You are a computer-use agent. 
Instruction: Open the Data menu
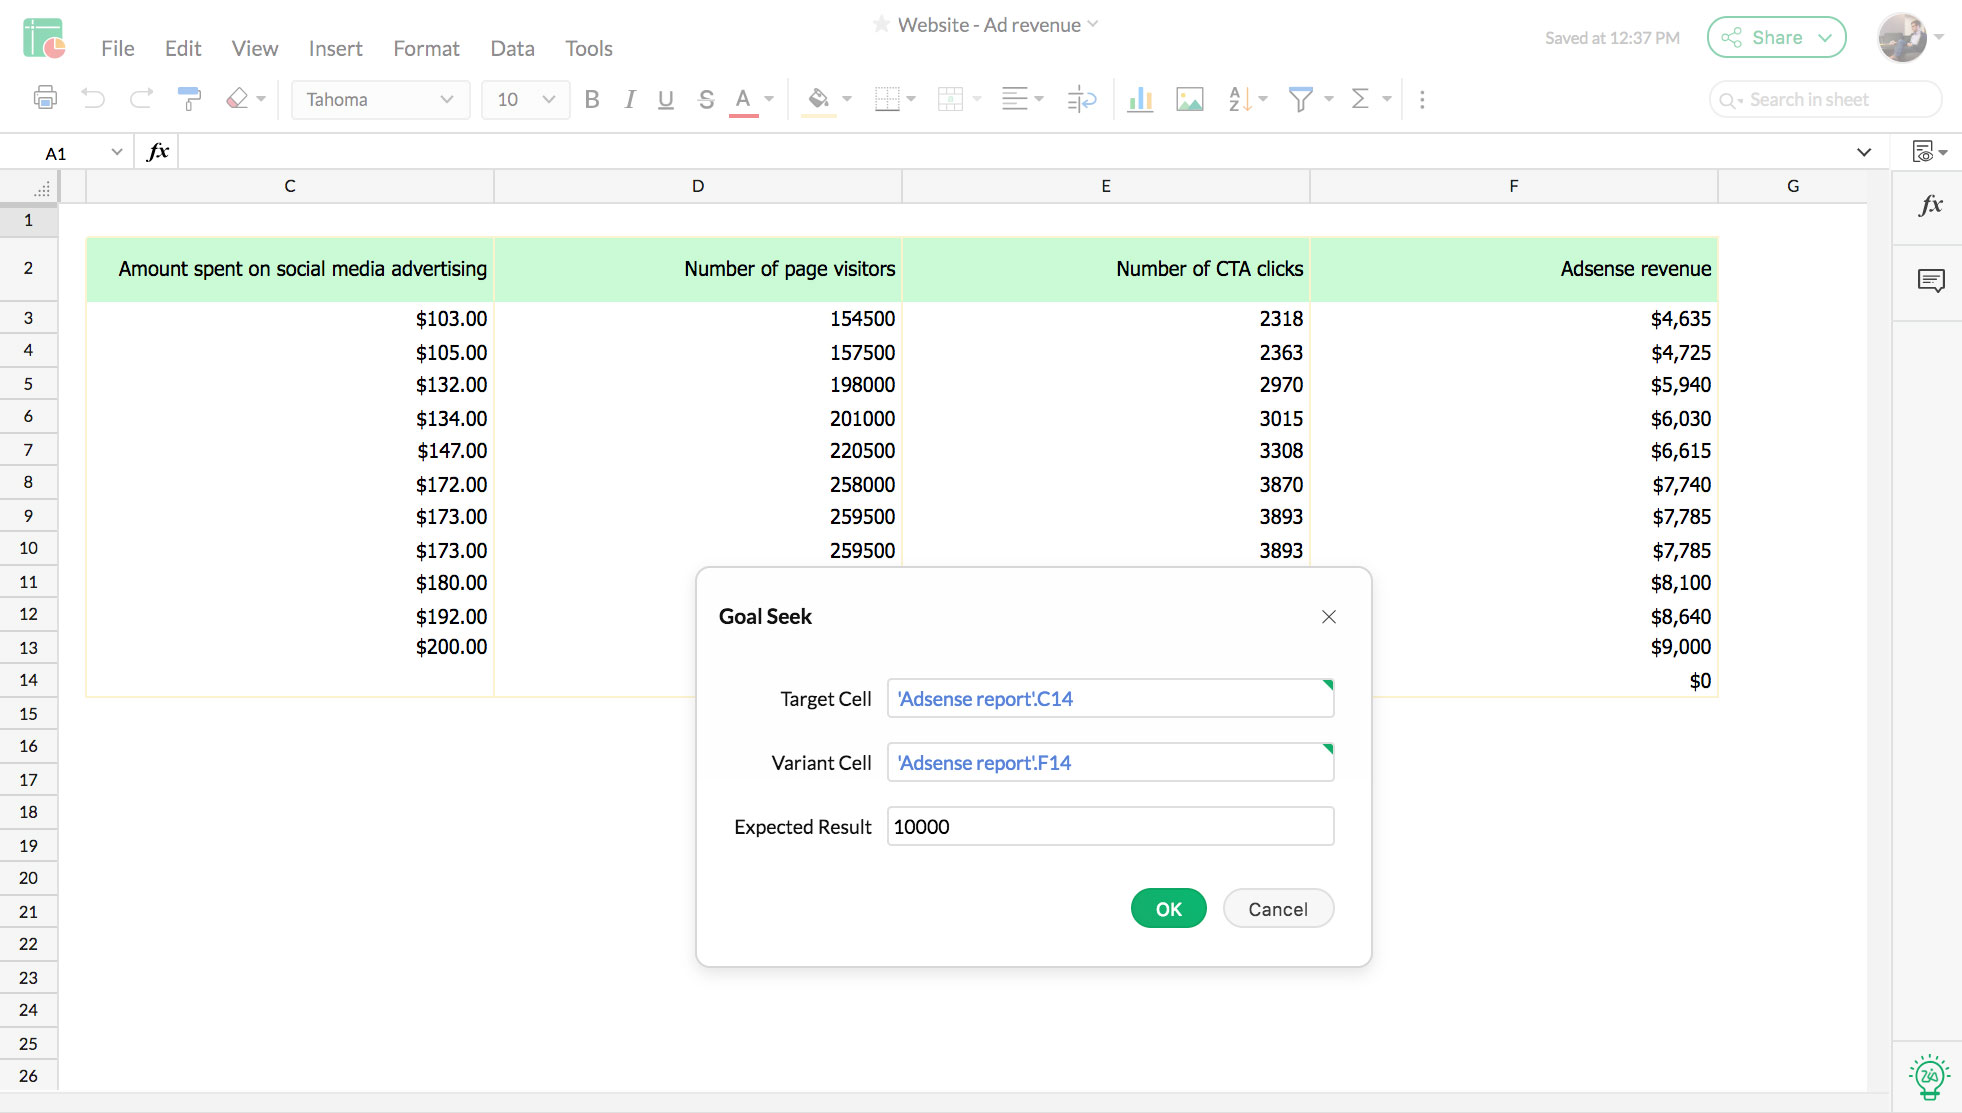click(x=512, y=48)
